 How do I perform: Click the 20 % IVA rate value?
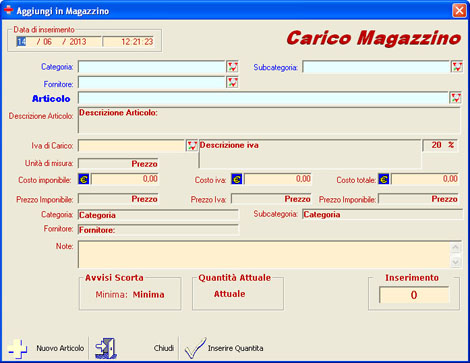[440, 145]
